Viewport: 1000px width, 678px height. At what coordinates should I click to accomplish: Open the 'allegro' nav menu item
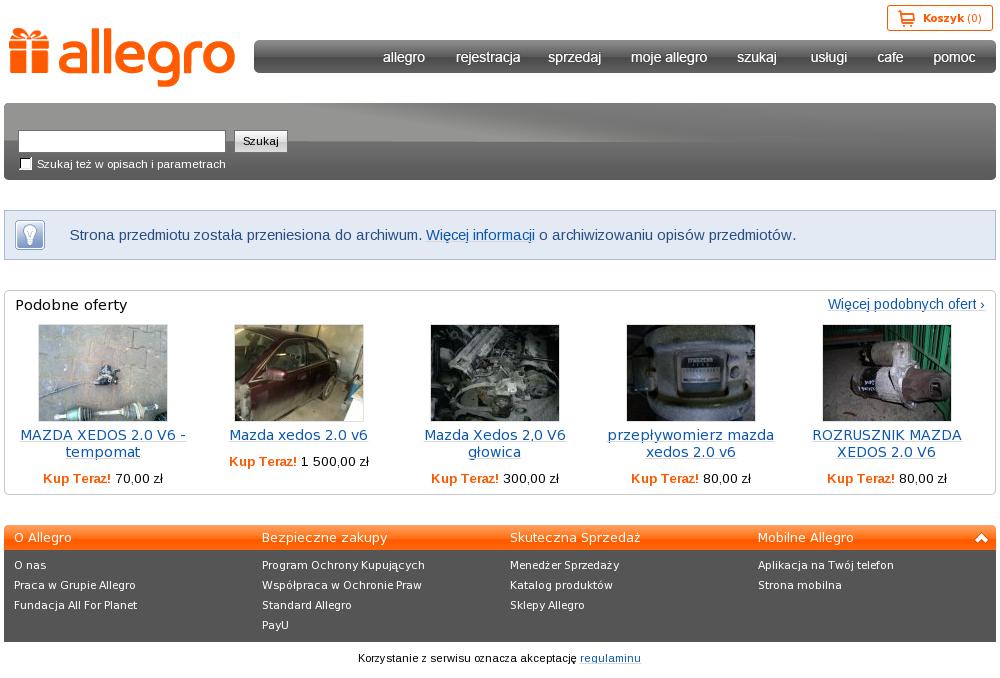point(404,57)
